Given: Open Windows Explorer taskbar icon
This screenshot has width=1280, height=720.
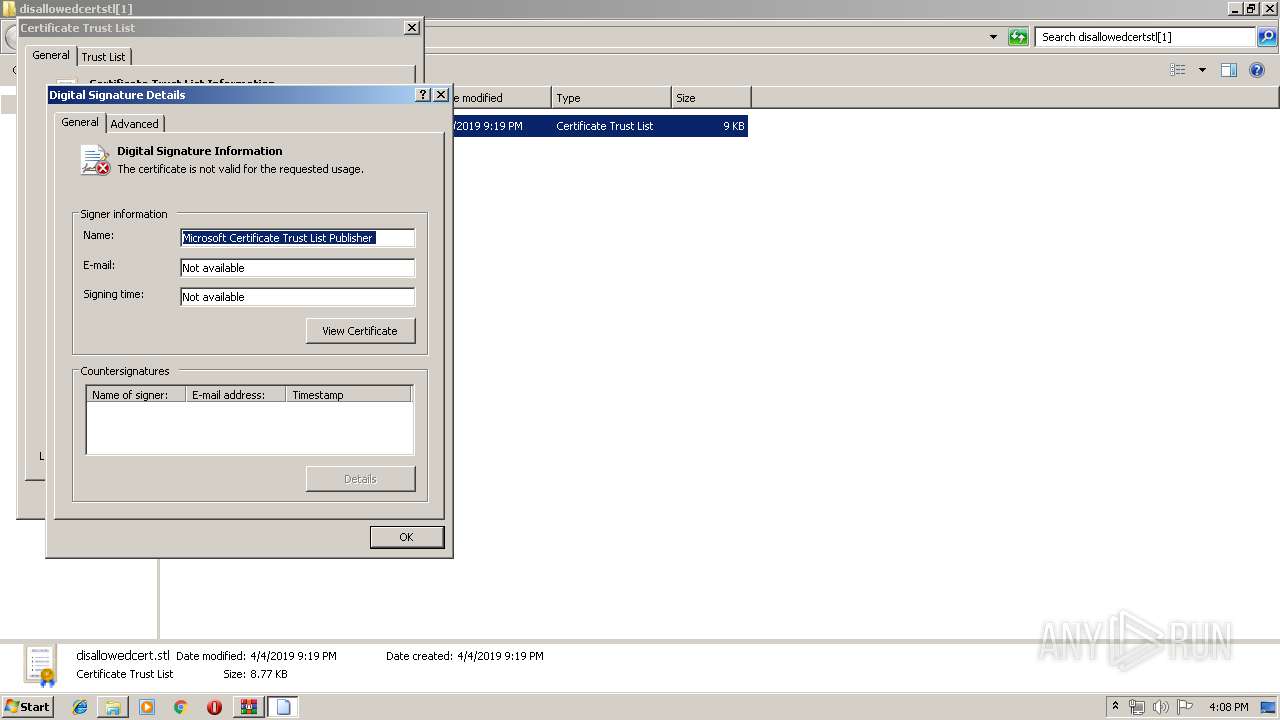Looking at the screenshot, I should (113, 707).
